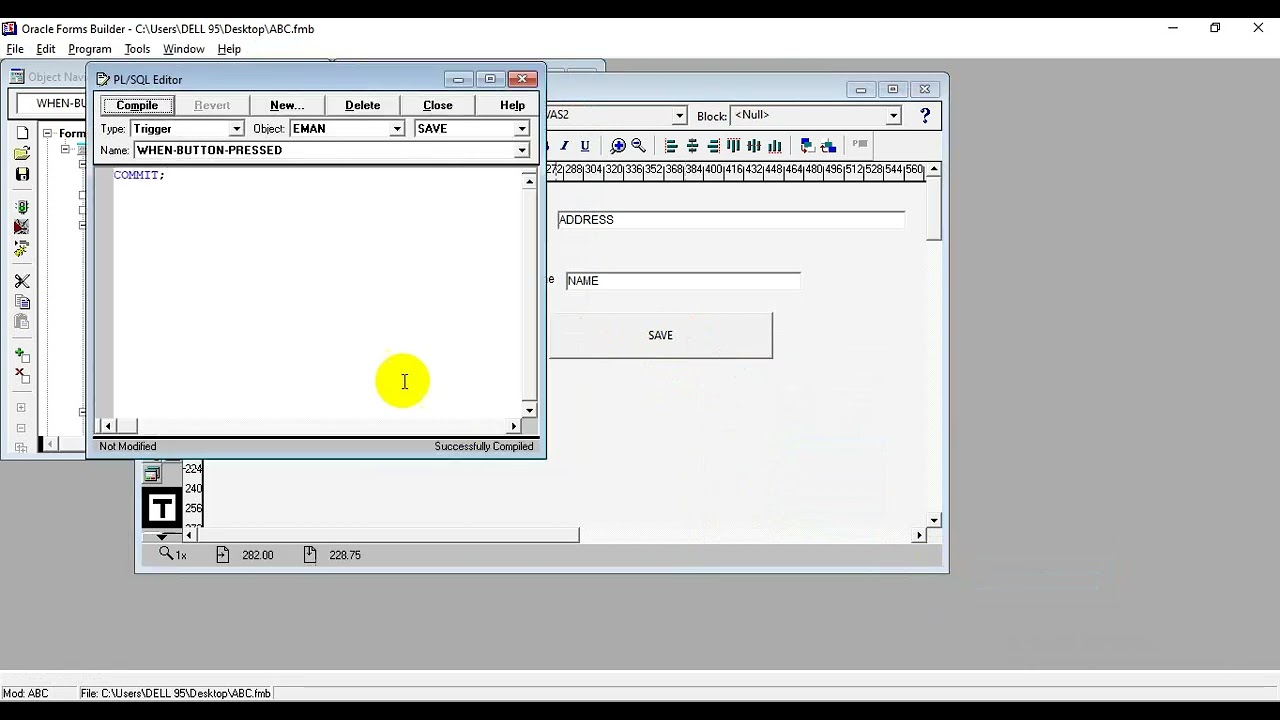The width and height of the screenshot is (1280, 720).
Task: Open the item dropdown showing SAVE
Action: click(x=522, y=129)
